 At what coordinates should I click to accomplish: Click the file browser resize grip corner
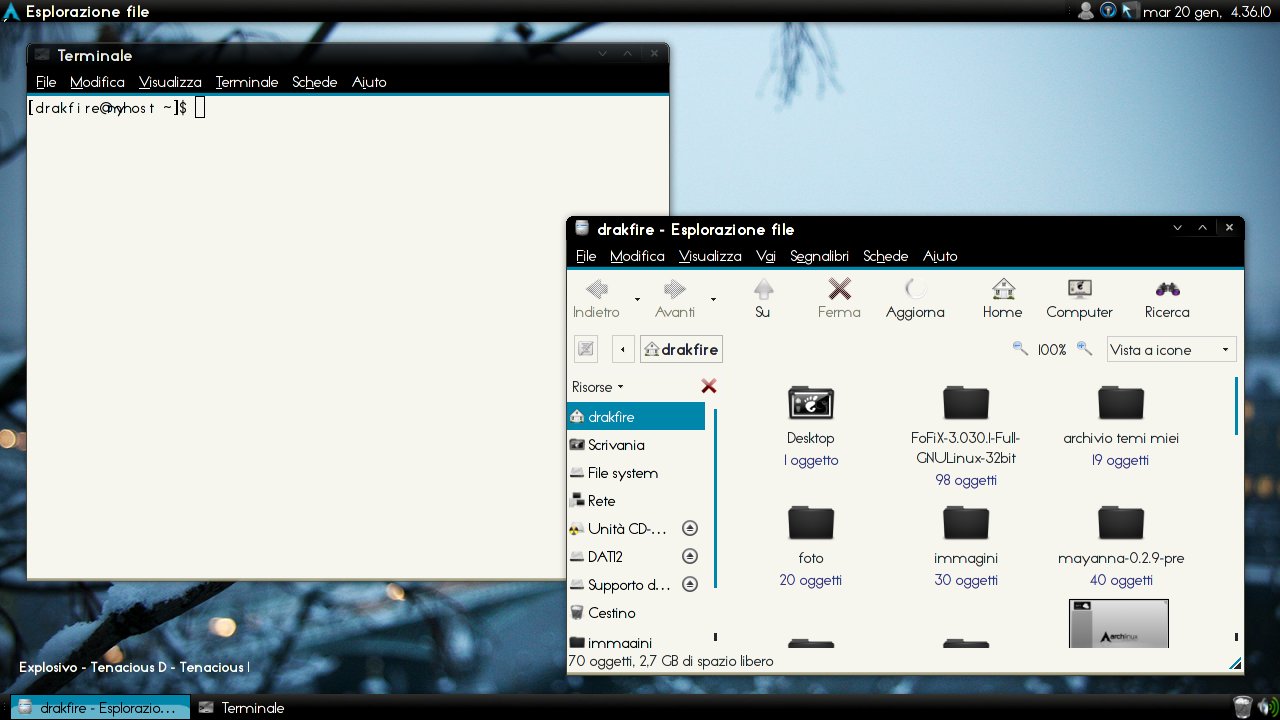[x=1235, y=663]
